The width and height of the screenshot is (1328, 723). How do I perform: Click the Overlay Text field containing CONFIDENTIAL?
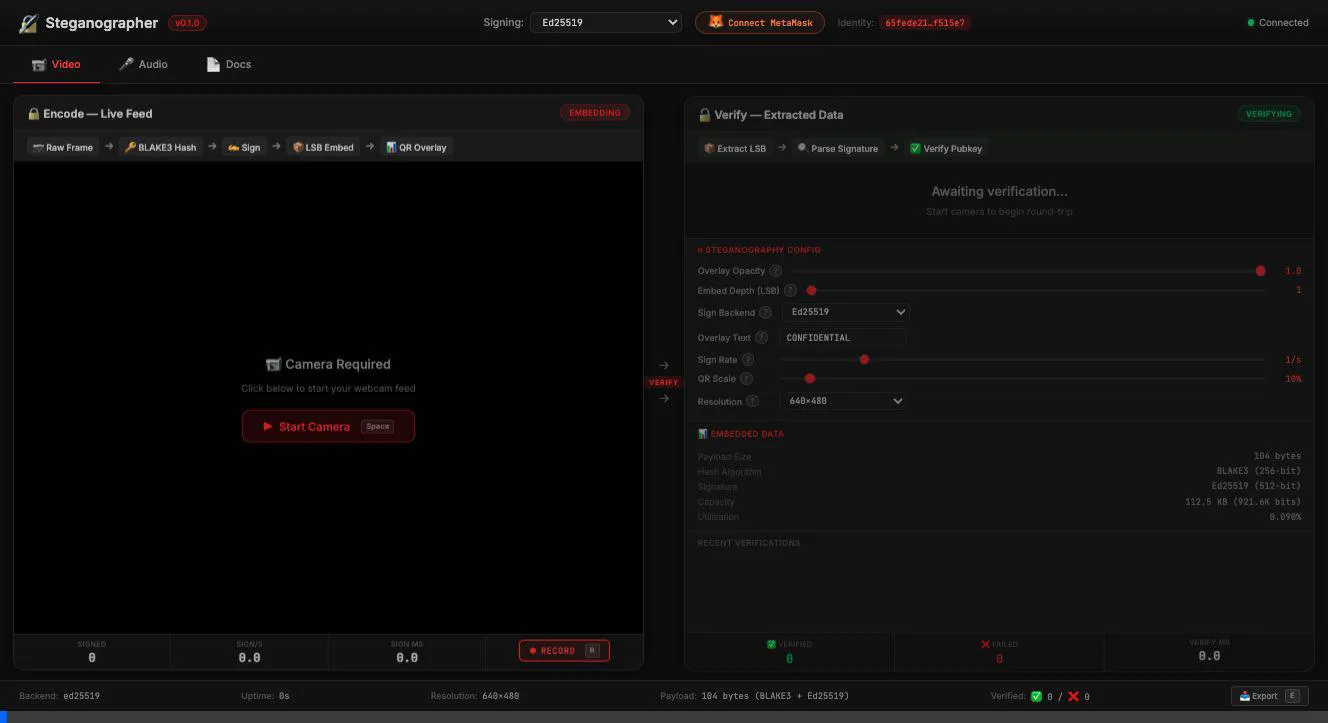pos(843,338)
